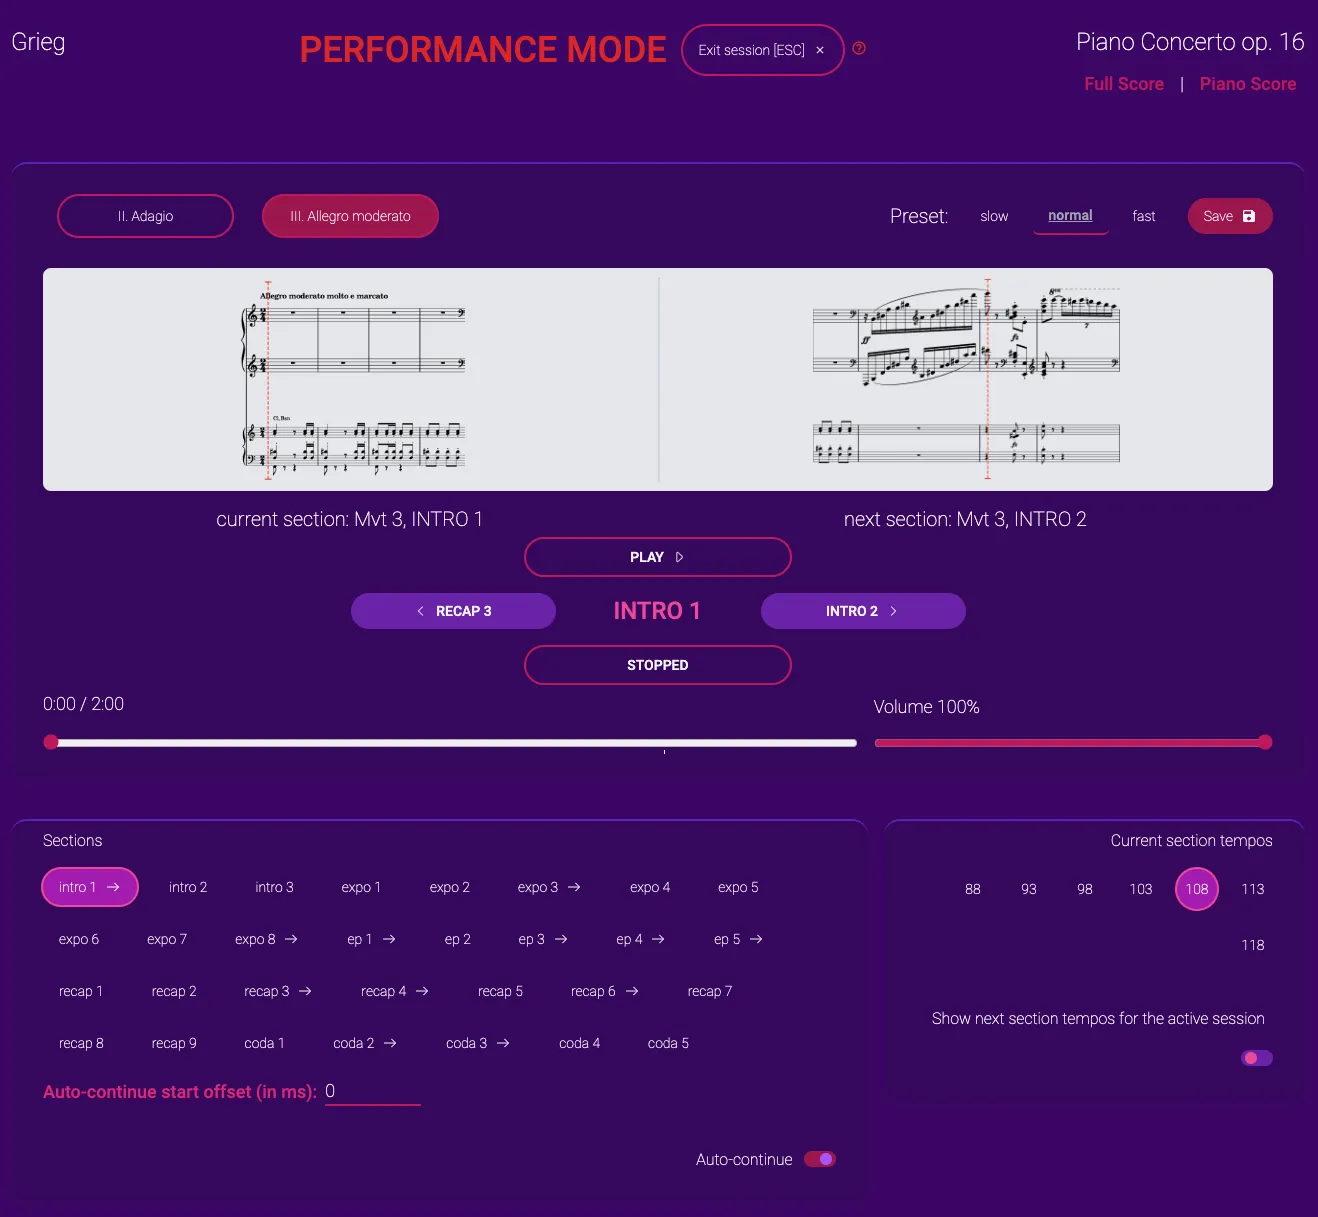Click the volume slider handle

1265,742
